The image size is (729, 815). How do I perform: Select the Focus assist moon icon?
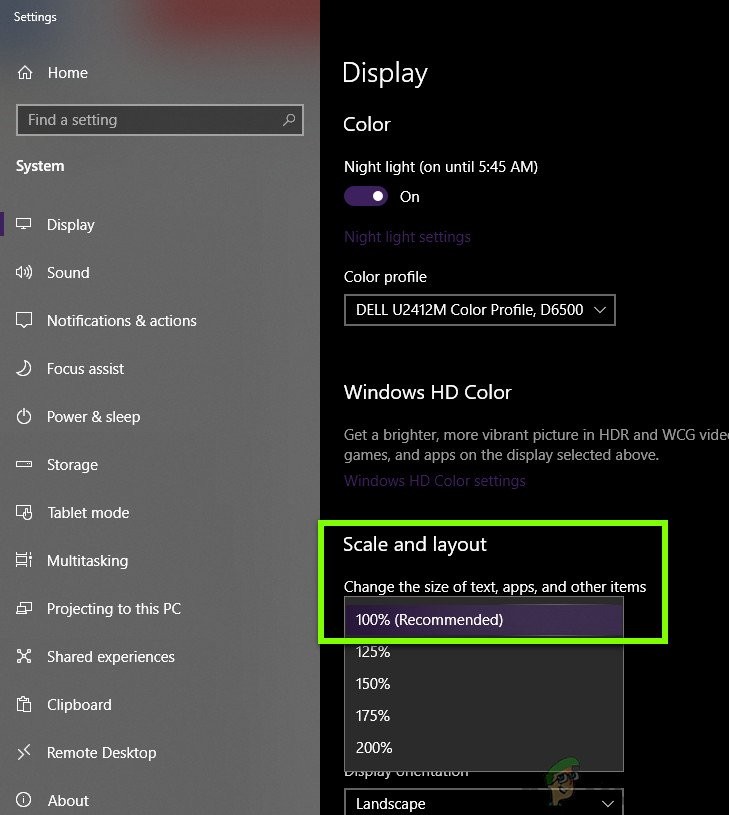[x=23, y=368]
